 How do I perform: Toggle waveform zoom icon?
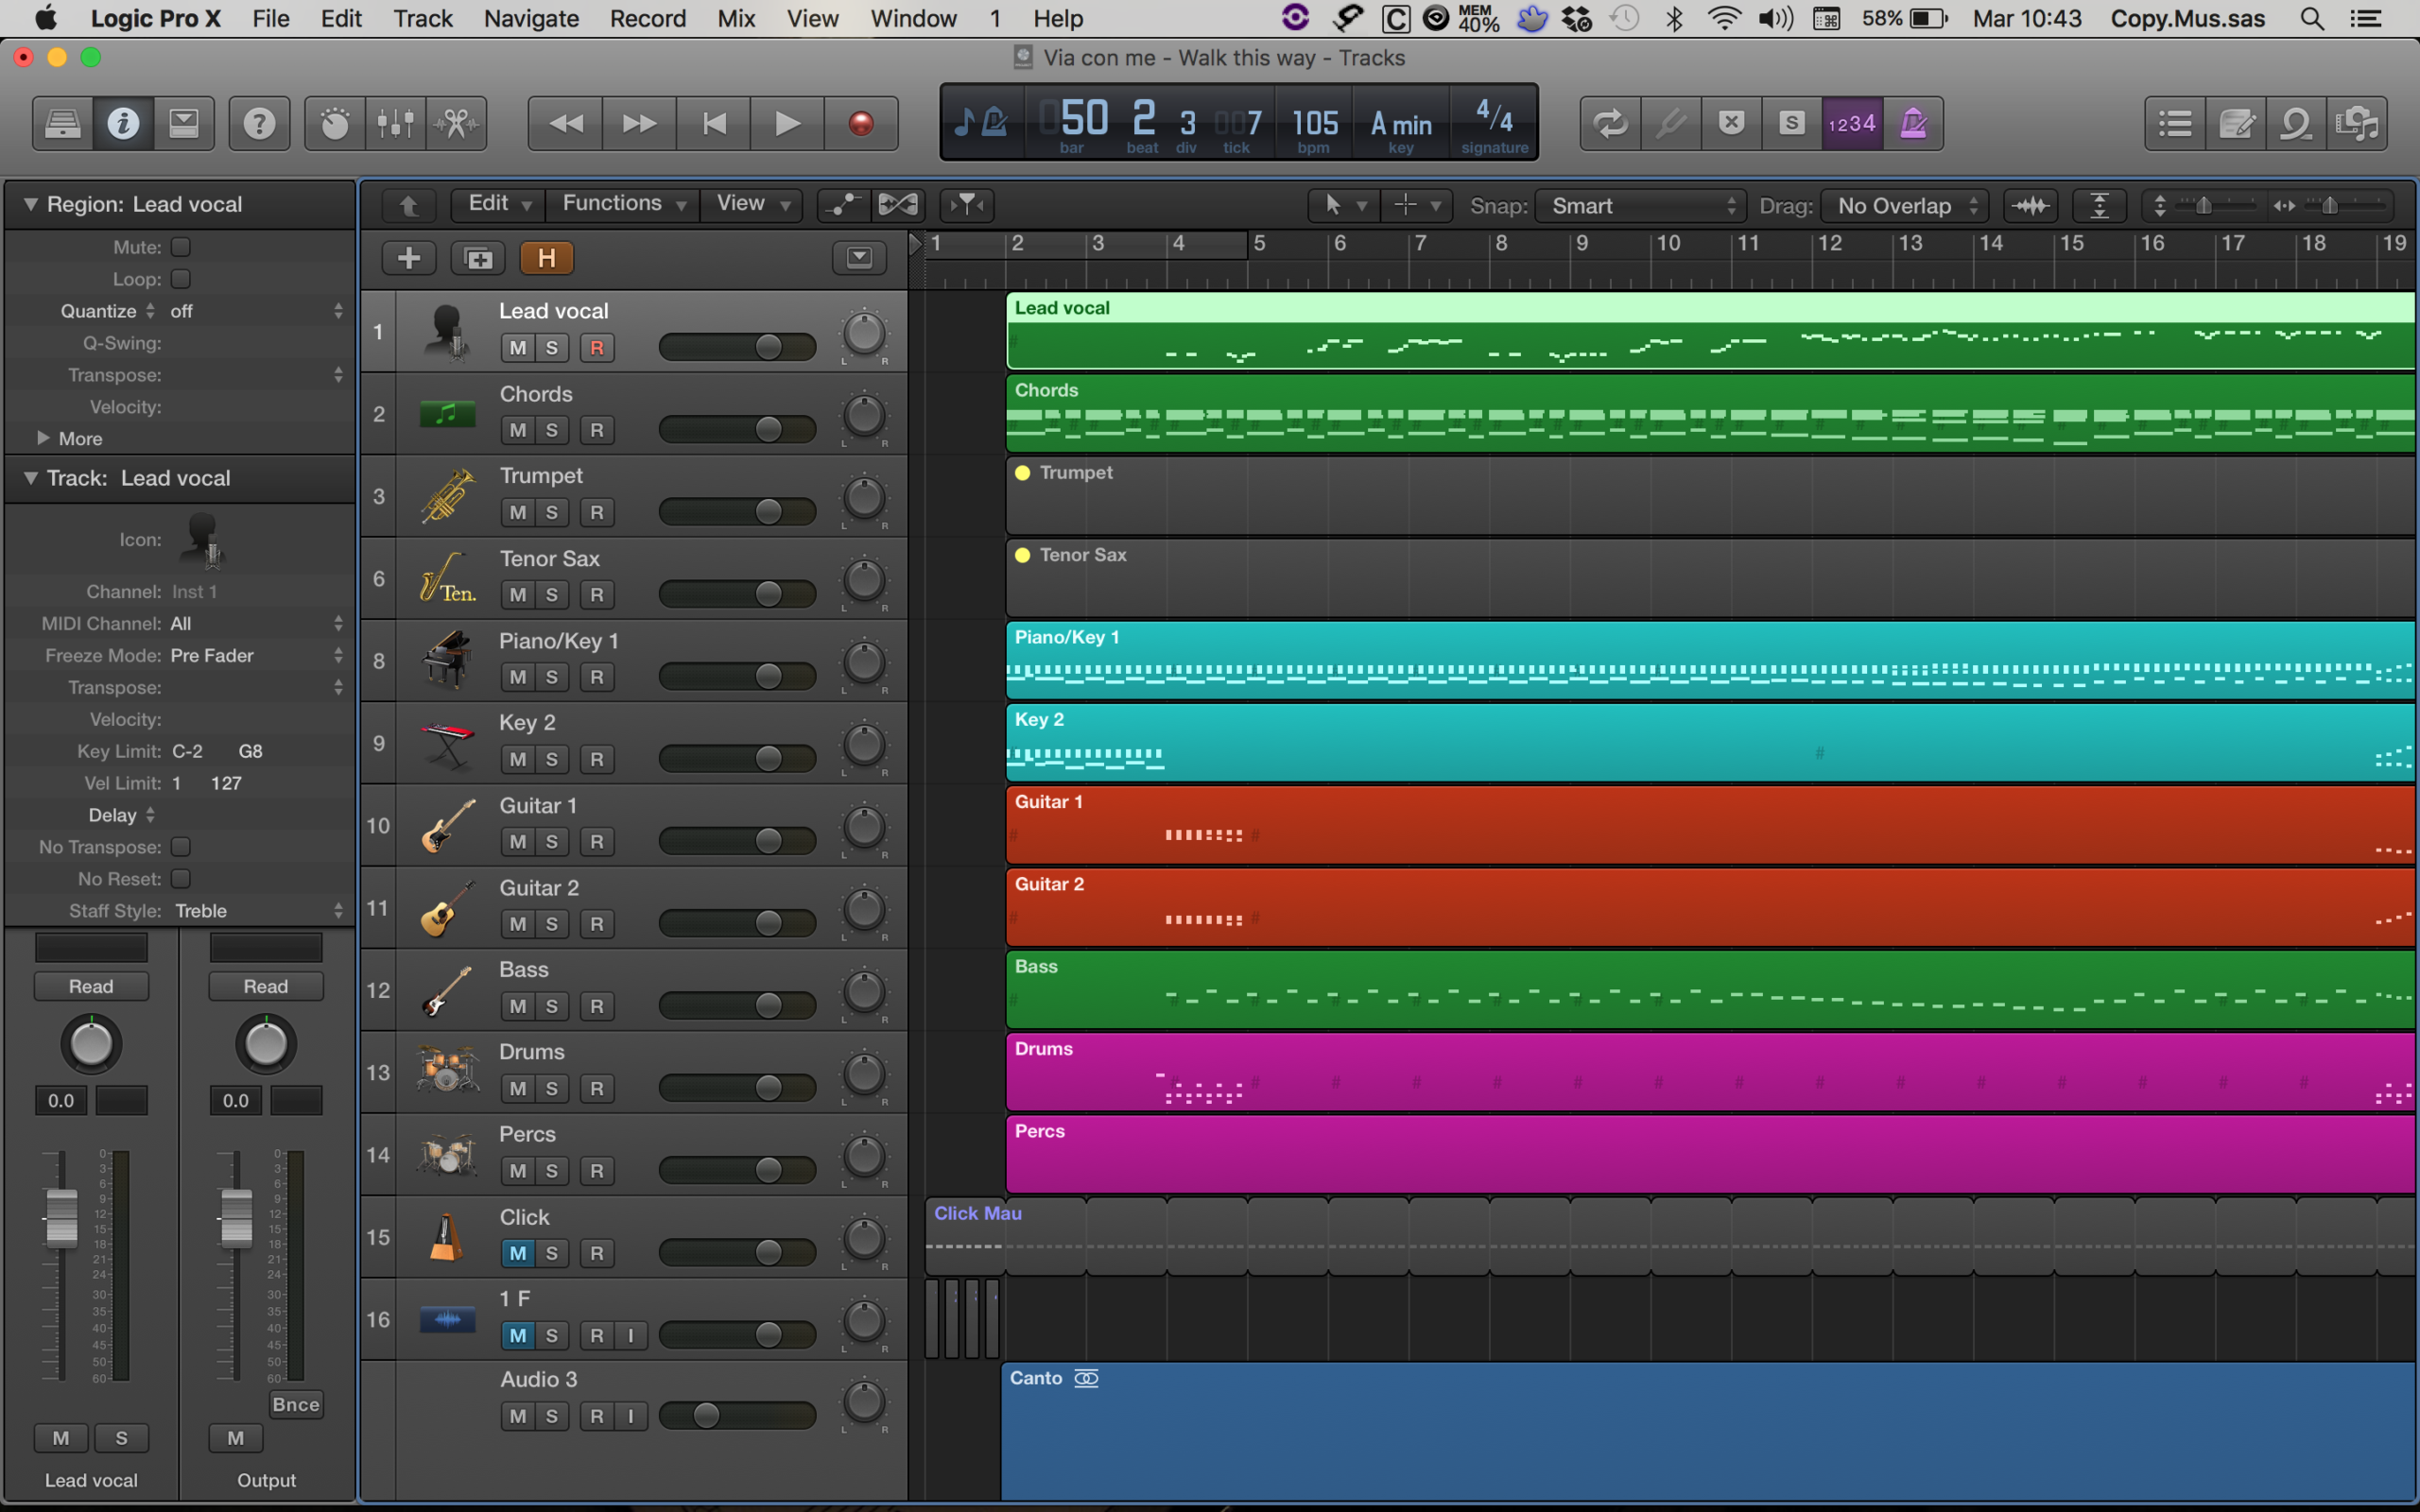point(2031,206)
